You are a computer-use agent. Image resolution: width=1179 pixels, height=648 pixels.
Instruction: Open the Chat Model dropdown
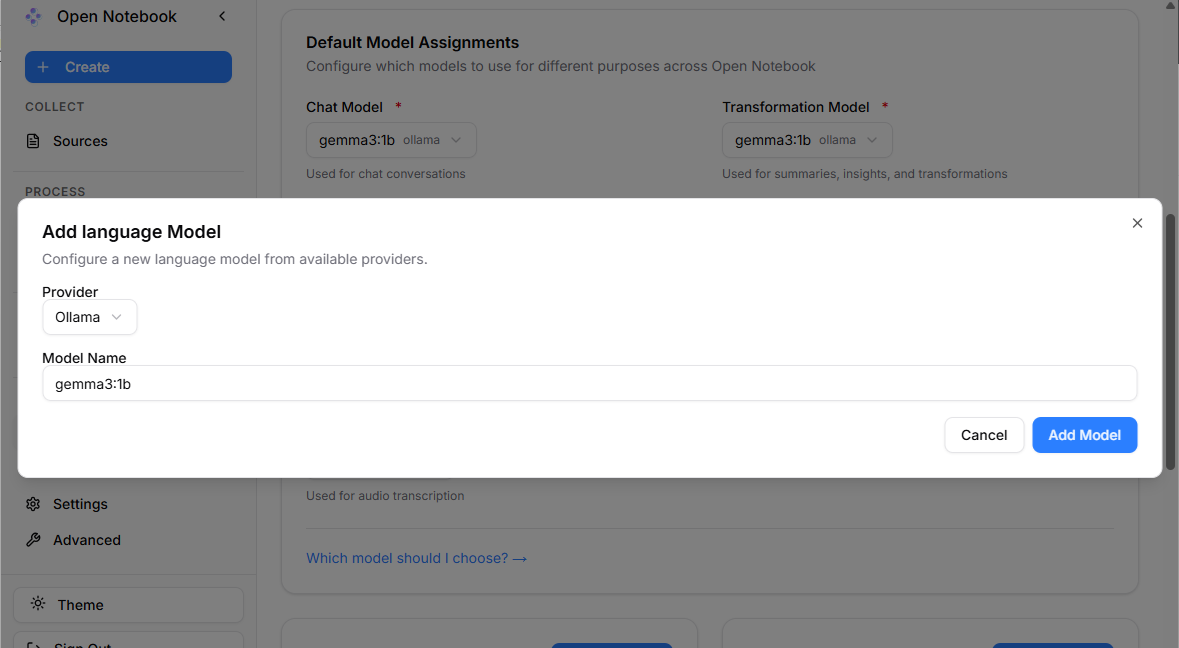390,139
